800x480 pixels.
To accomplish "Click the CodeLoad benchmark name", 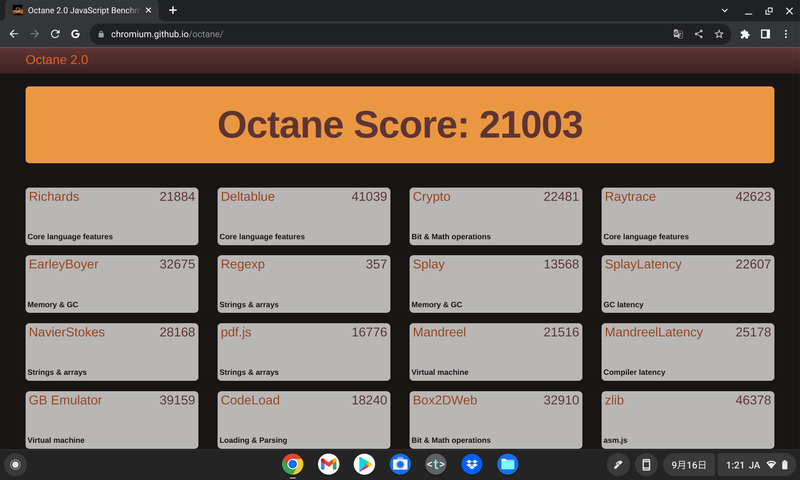I will click(x=250, y=400).
